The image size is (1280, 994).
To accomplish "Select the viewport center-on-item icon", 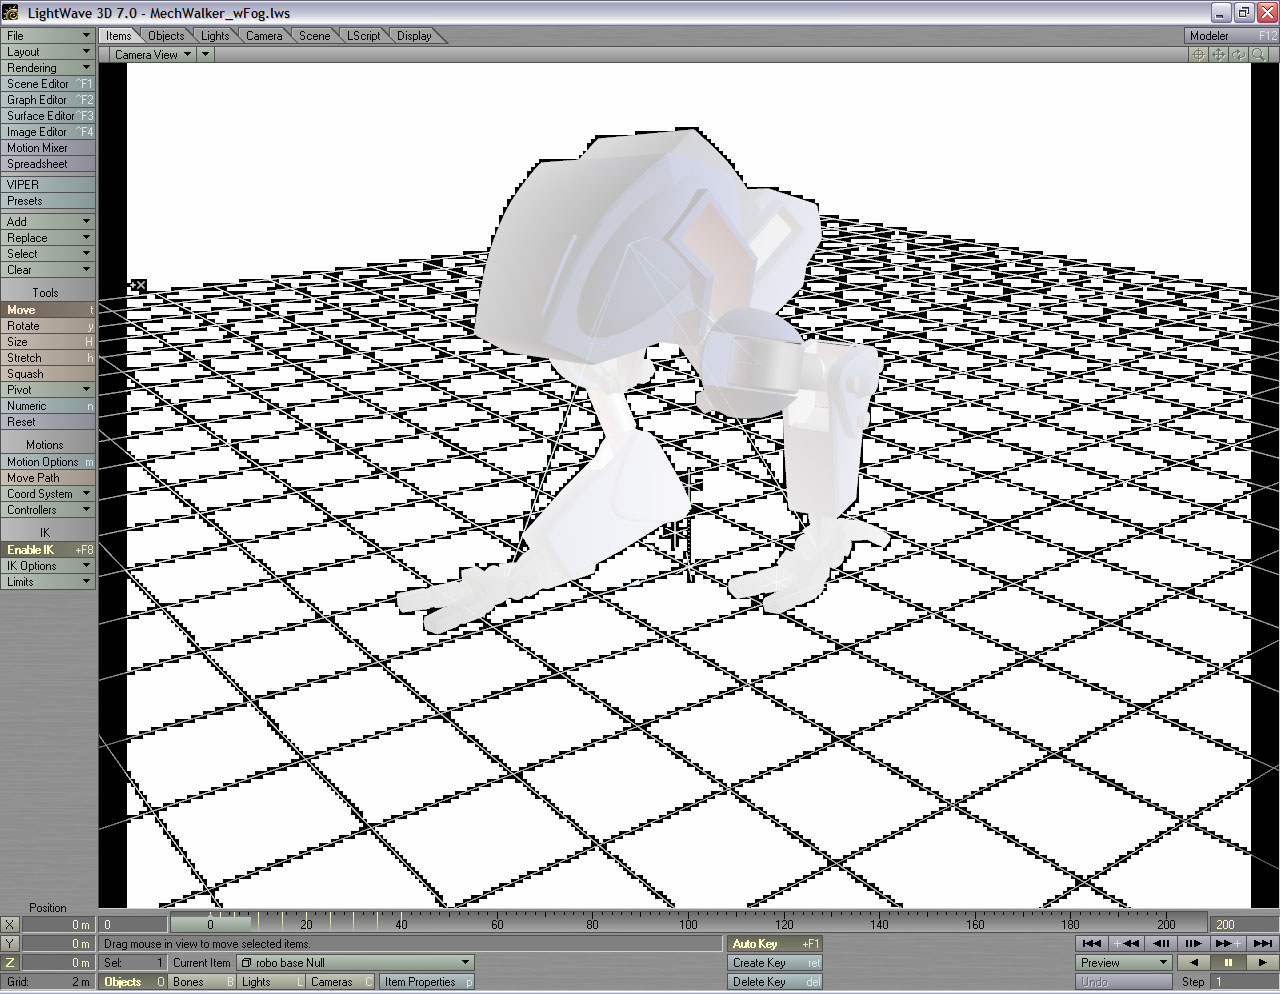I will click(x=1199, y=55).
